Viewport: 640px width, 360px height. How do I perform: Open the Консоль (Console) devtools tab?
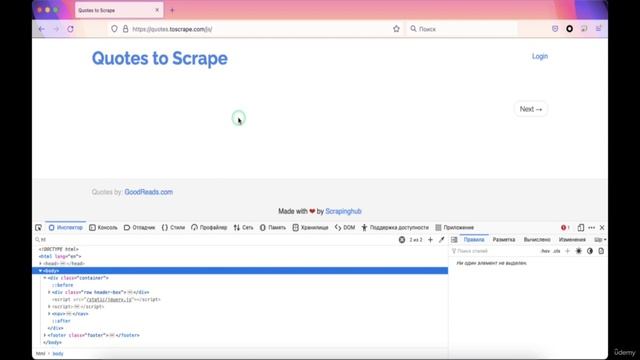pyautogui.click(x=103, y=227)
